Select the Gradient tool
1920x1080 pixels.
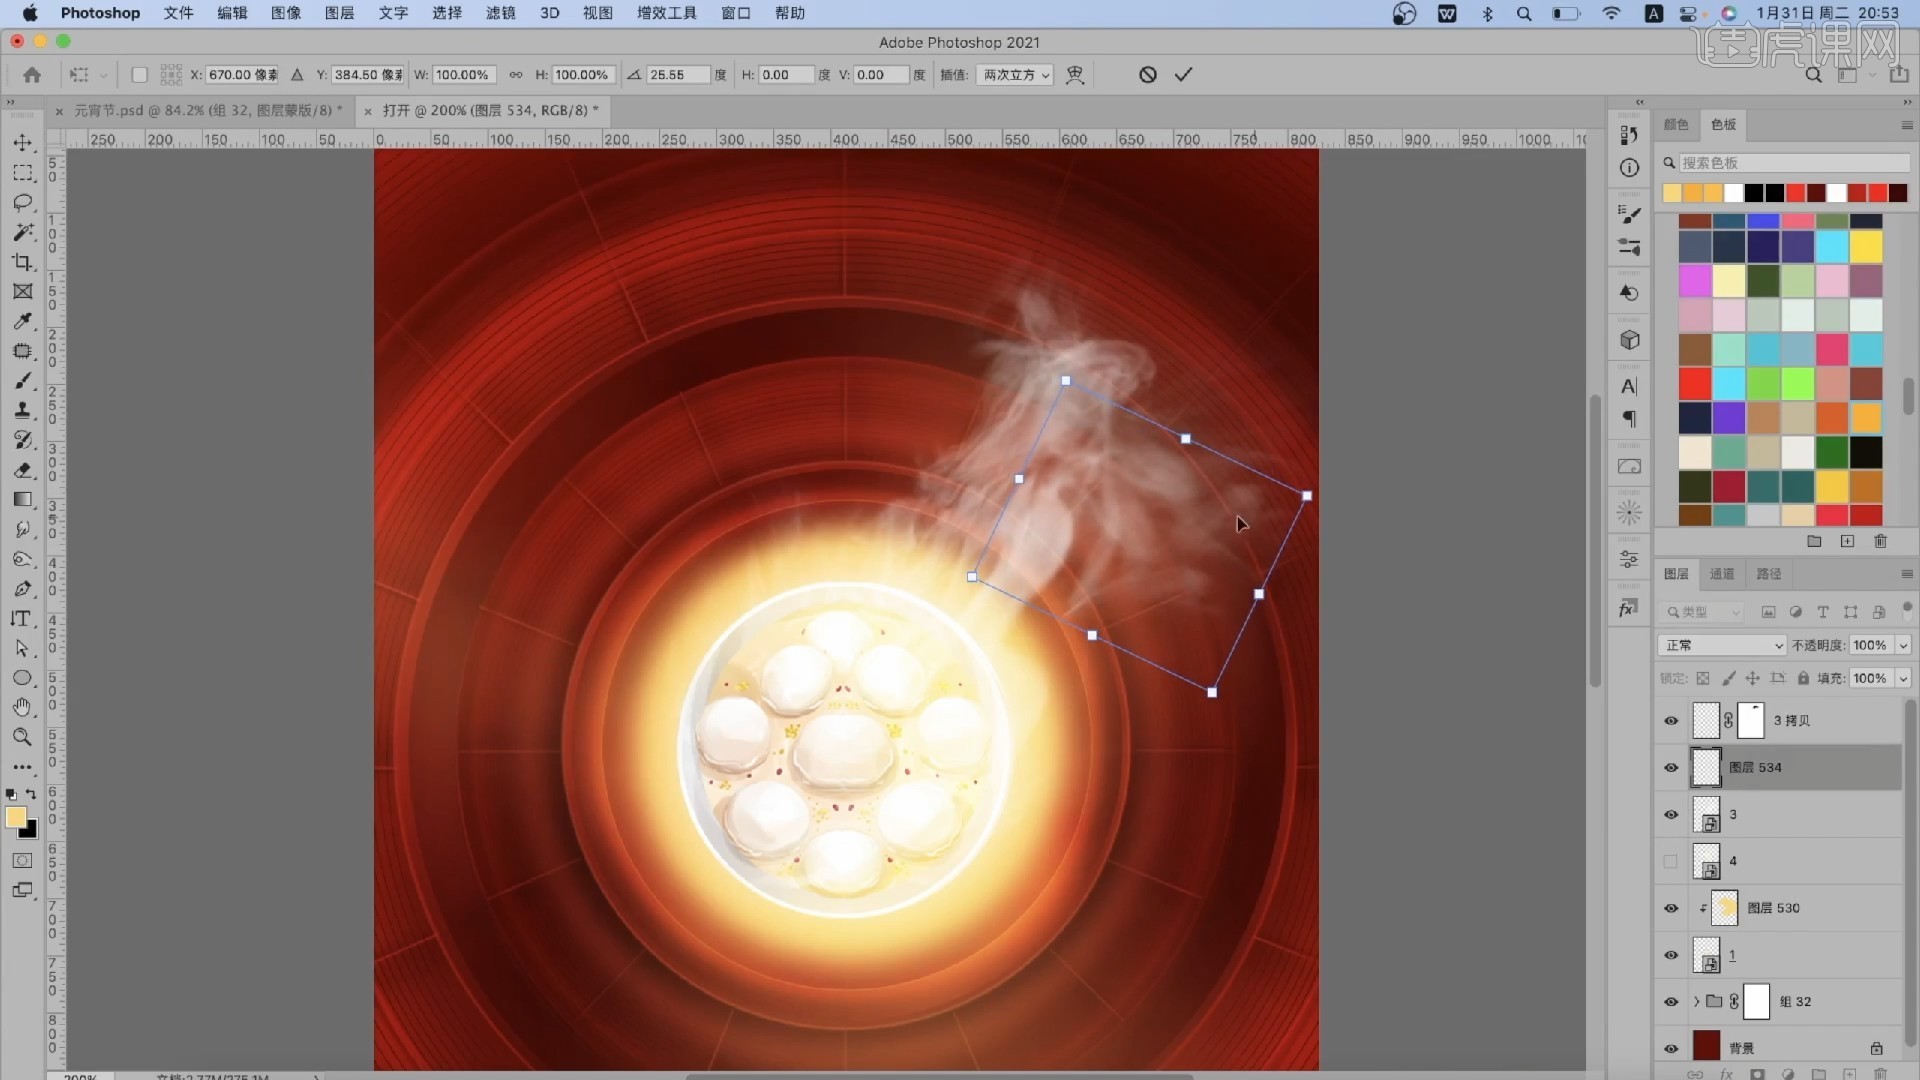(x=22, y=499)
